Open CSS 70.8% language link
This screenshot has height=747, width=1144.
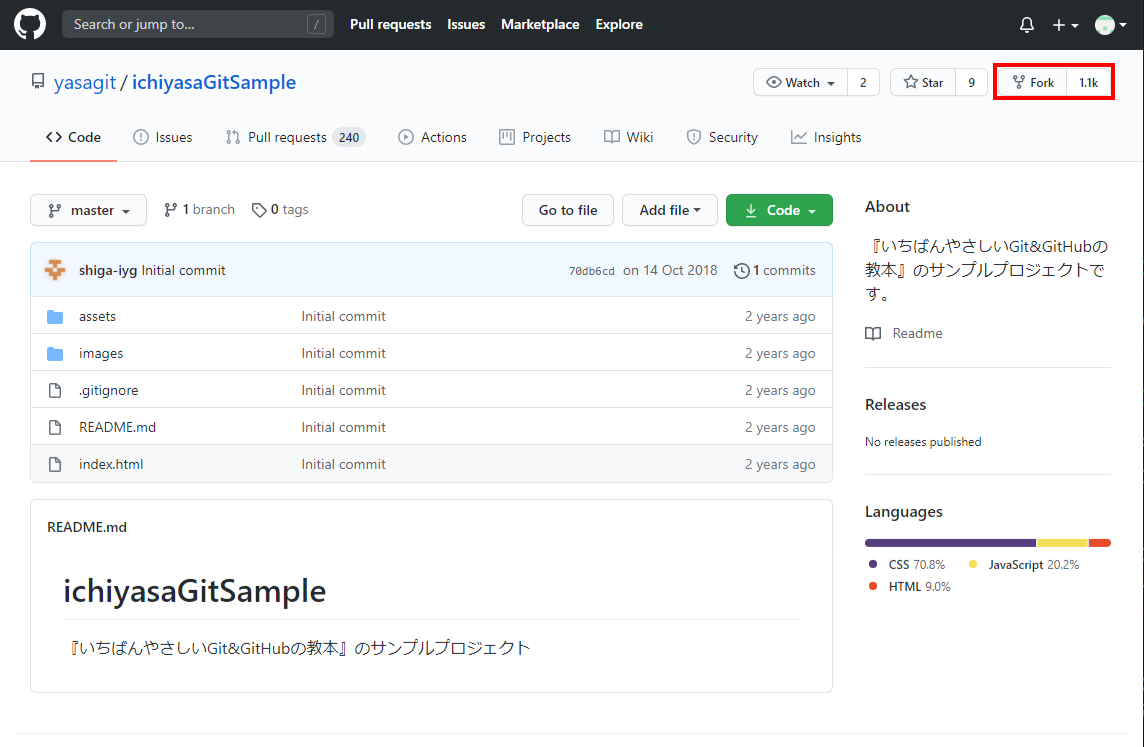click(x=907, y=565)
